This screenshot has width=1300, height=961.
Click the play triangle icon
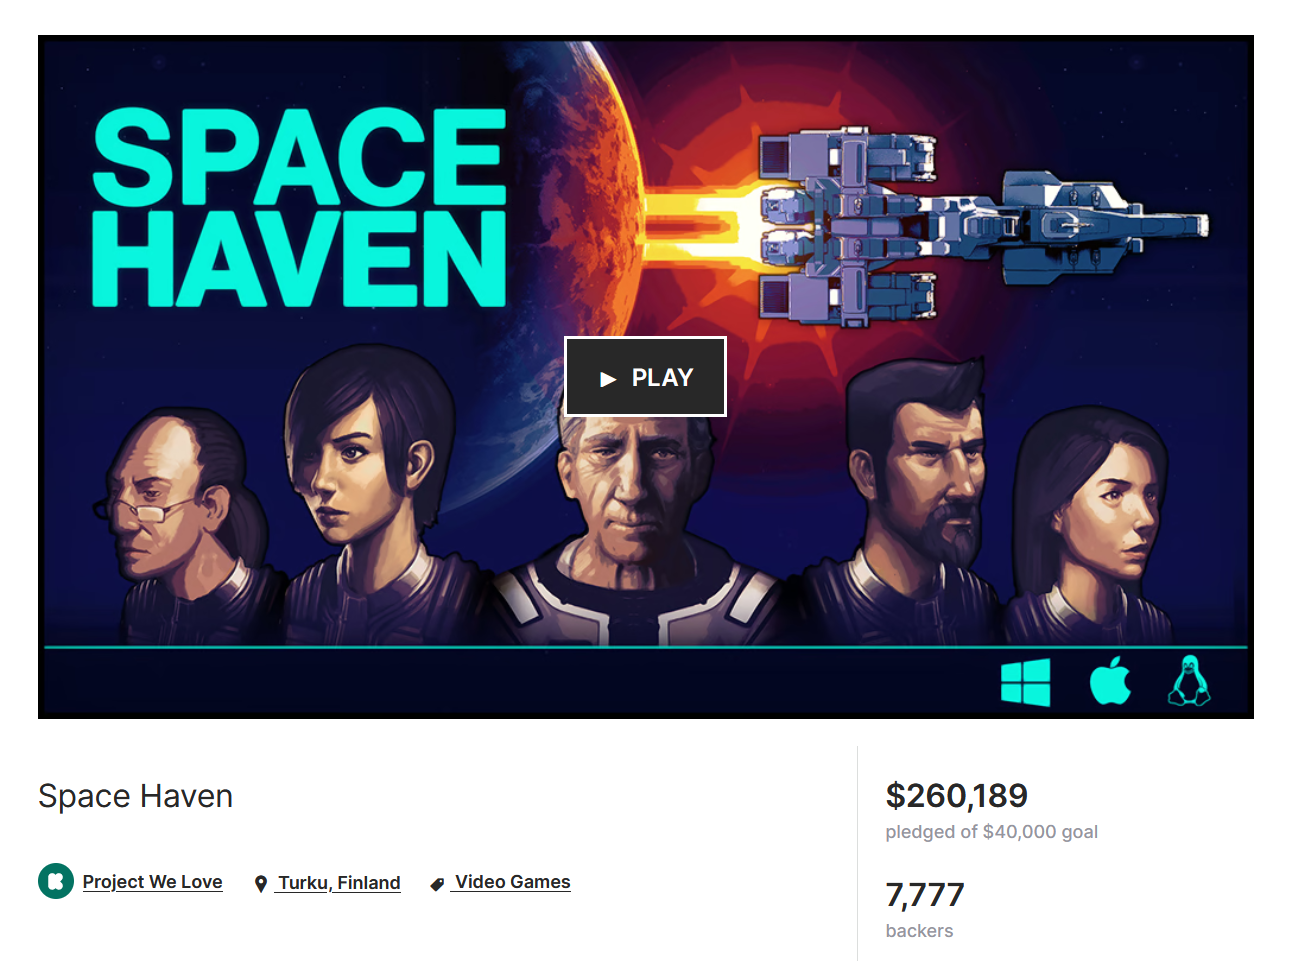608,379
